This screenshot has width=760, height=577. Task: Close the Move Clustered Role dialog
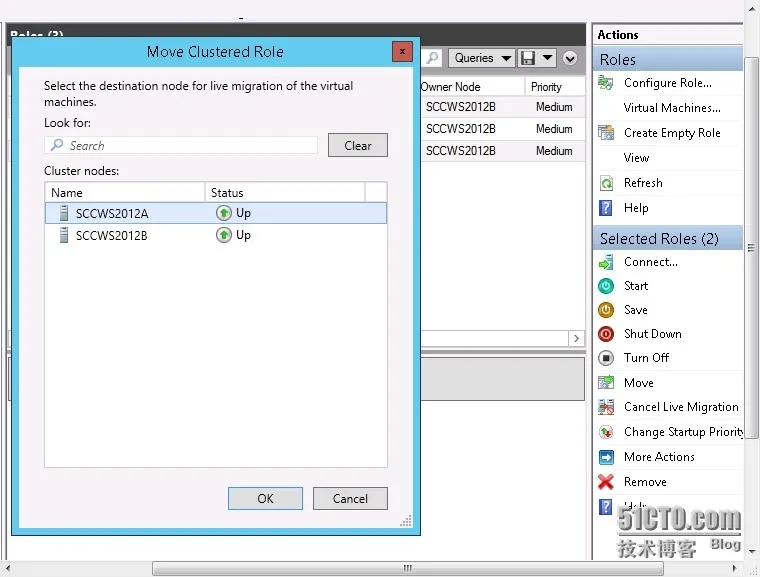(x=402, y=51)
